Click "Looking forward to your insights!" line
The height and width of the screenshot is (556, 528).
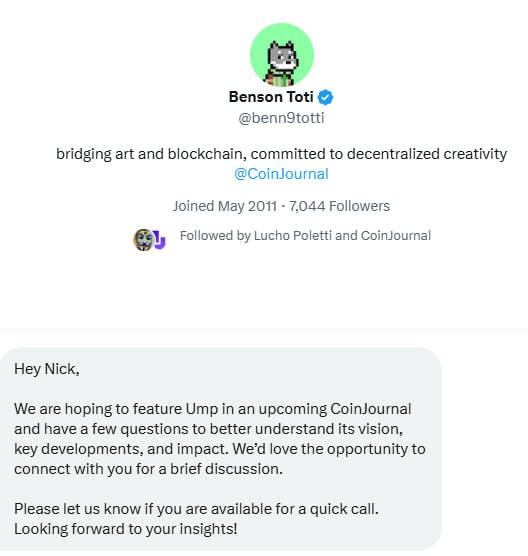(126, 529)
